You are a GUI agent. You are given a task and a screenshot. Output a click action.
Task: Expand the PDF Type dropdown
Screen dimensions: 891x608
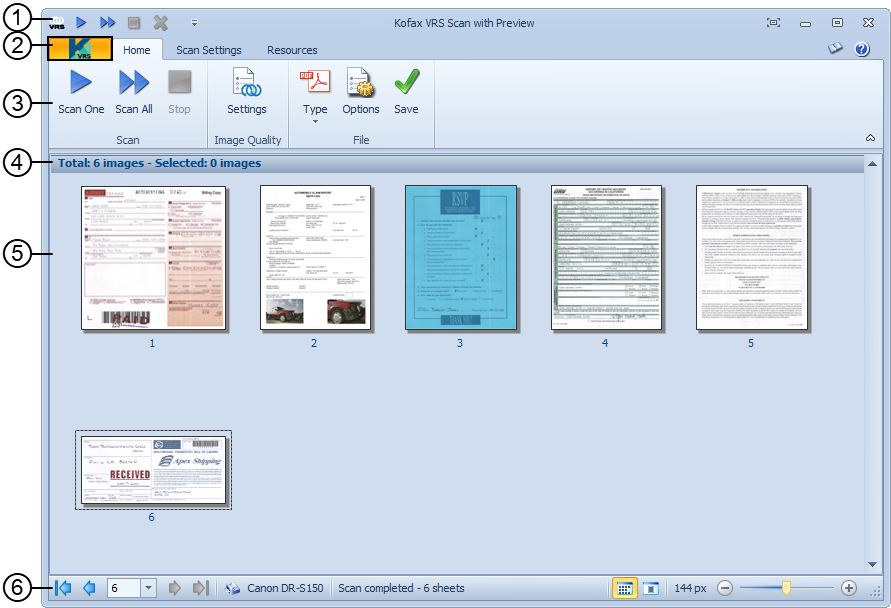(x=315, y=121)
